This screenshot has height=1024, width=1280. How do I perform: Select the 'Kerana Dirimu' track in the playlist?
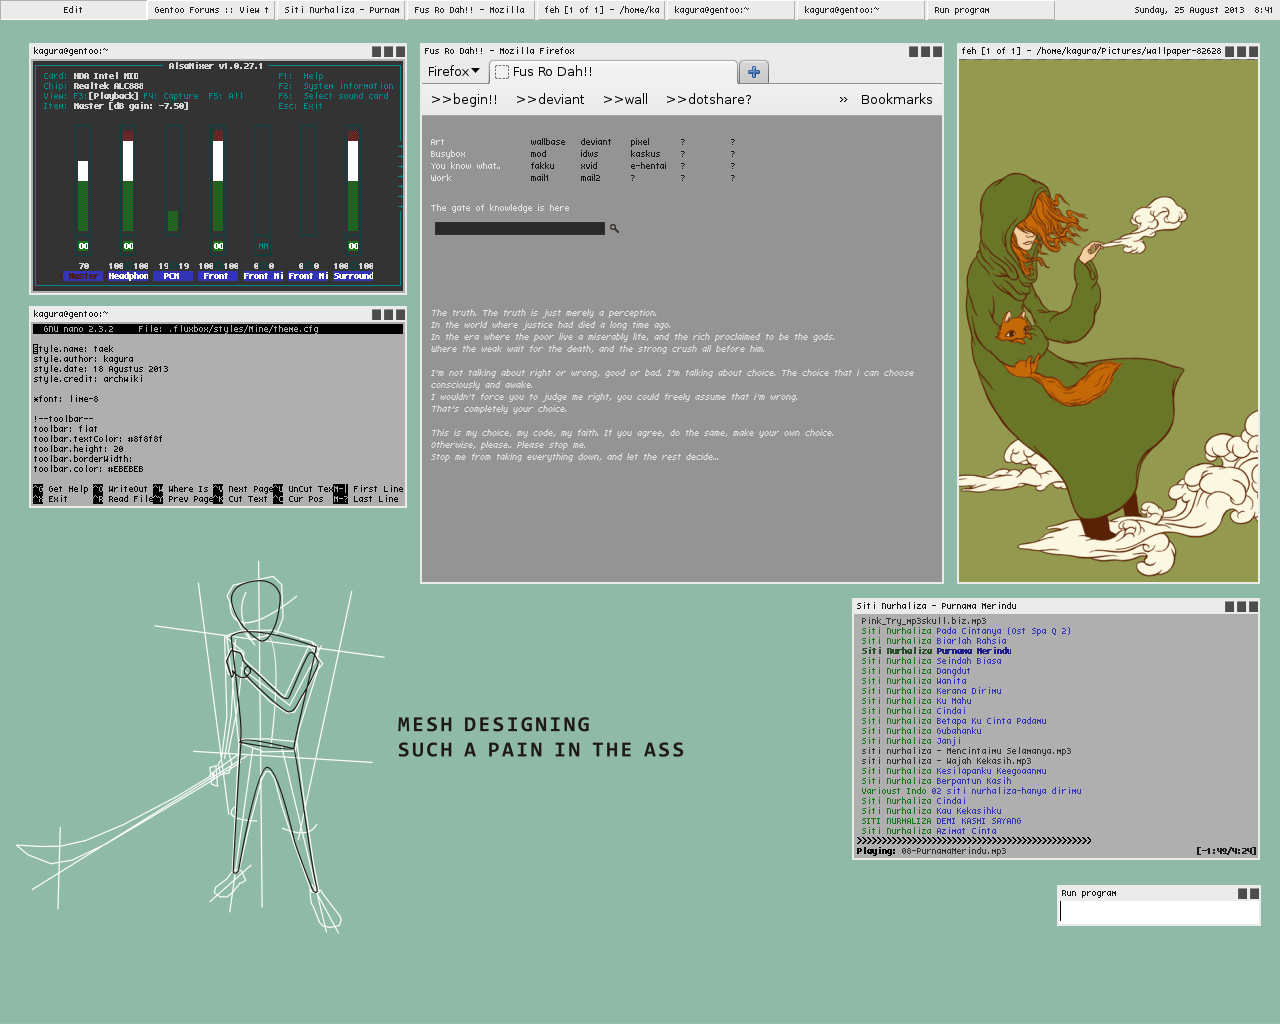(x=931, y=691)
